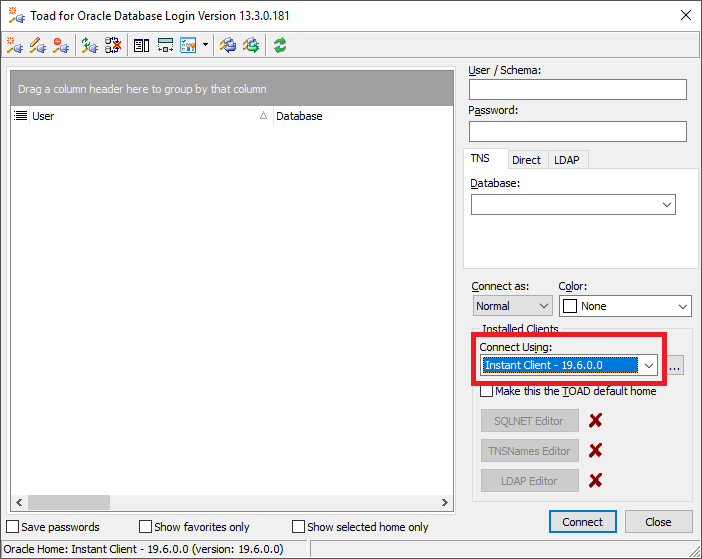This screenshot has width=702, height=559.
Task: Click the green refresh arrows icon
Action: (280, 45)
